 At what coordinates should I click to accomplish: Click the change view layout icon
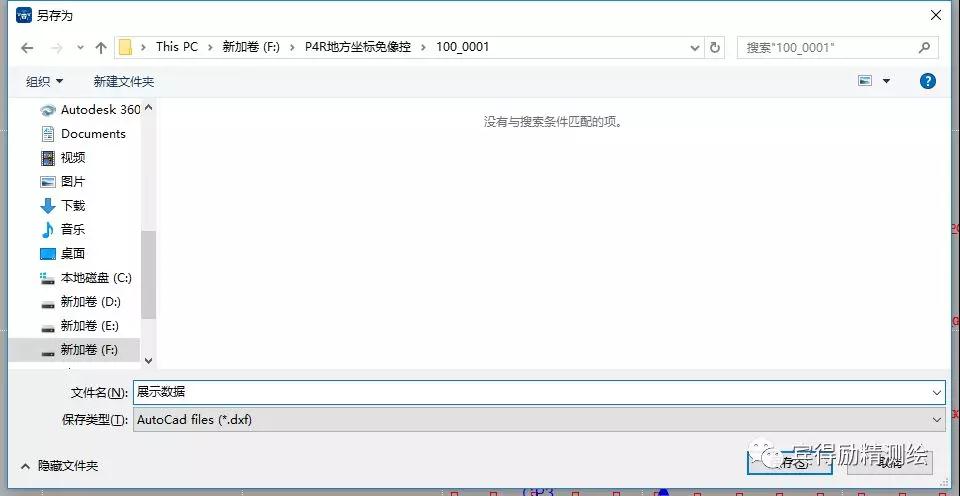point(865,81)
